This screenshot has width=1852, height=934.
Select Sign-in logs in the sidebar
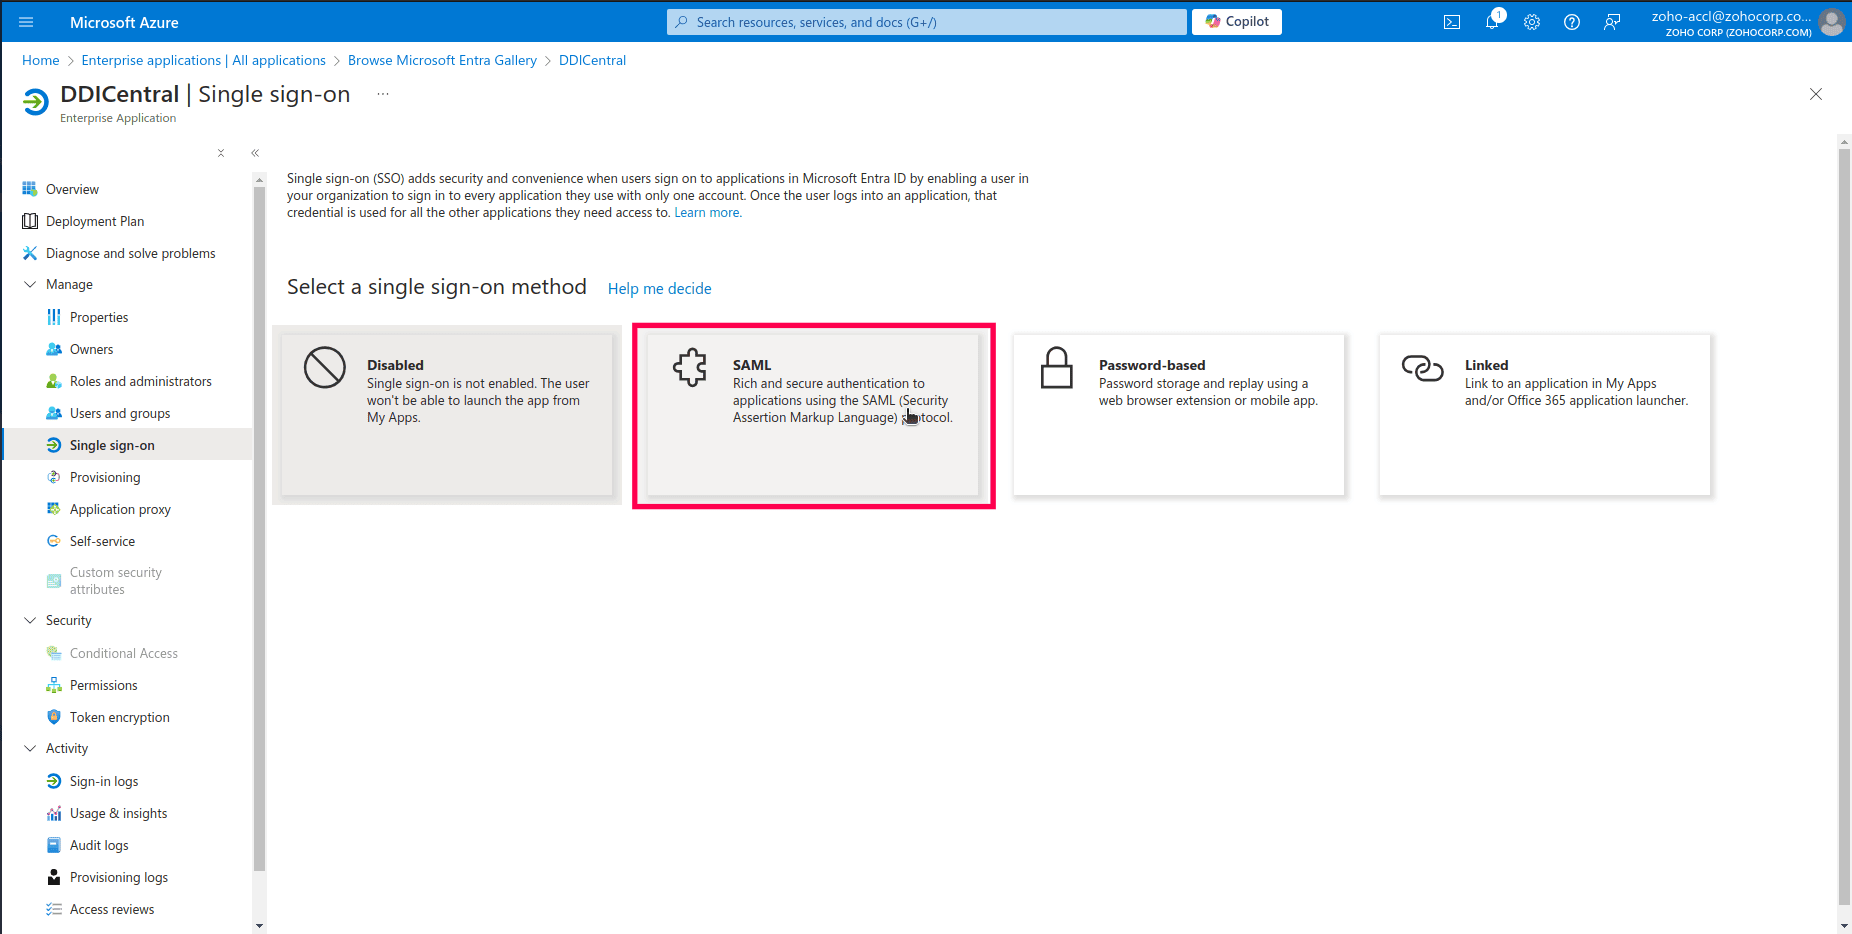(105, 781)
